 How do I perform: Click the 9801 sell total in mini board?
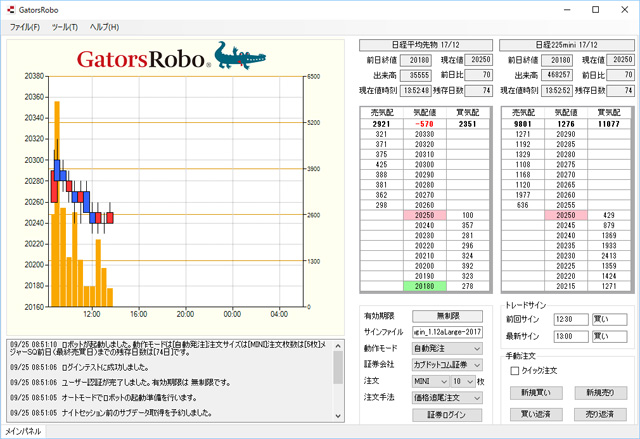click(x=523, y=124)
